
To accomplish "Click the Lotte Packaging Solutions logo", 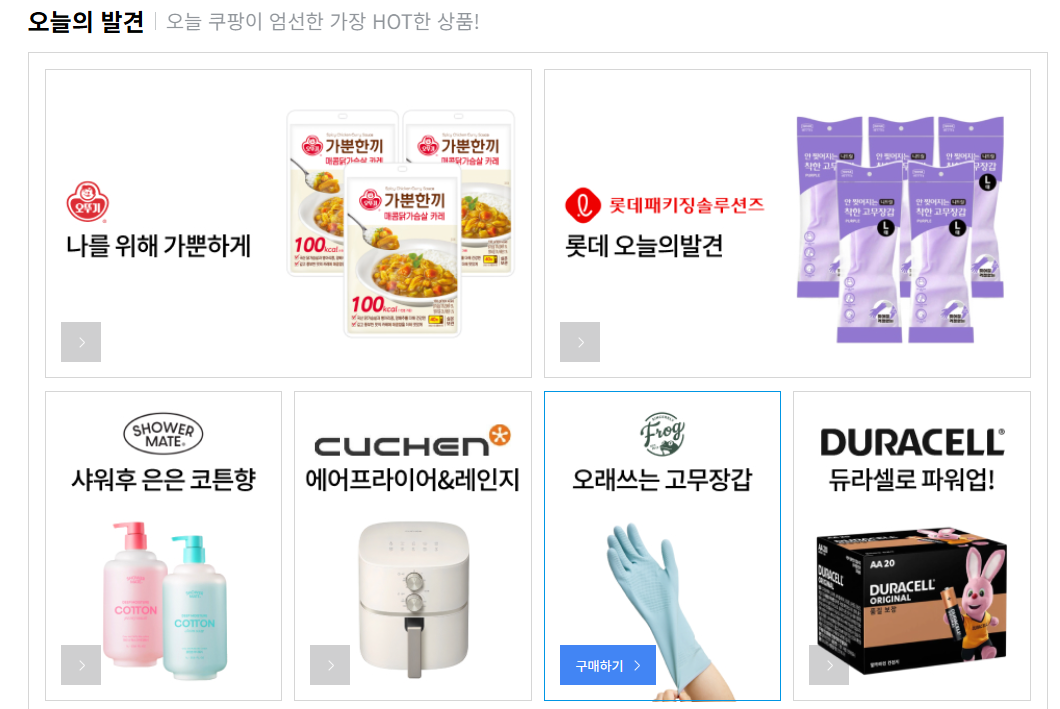I will (665, 205).
